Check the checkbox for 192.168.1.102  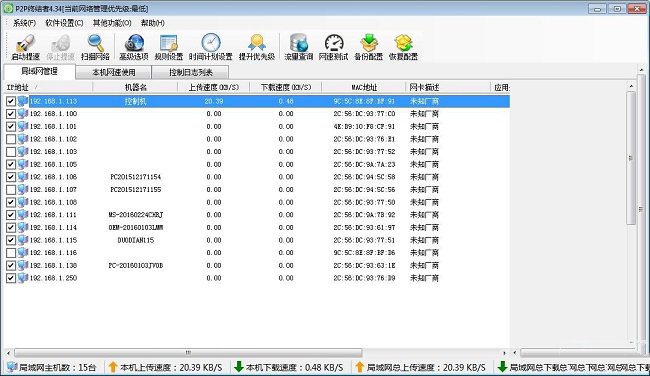click(11, 139)
